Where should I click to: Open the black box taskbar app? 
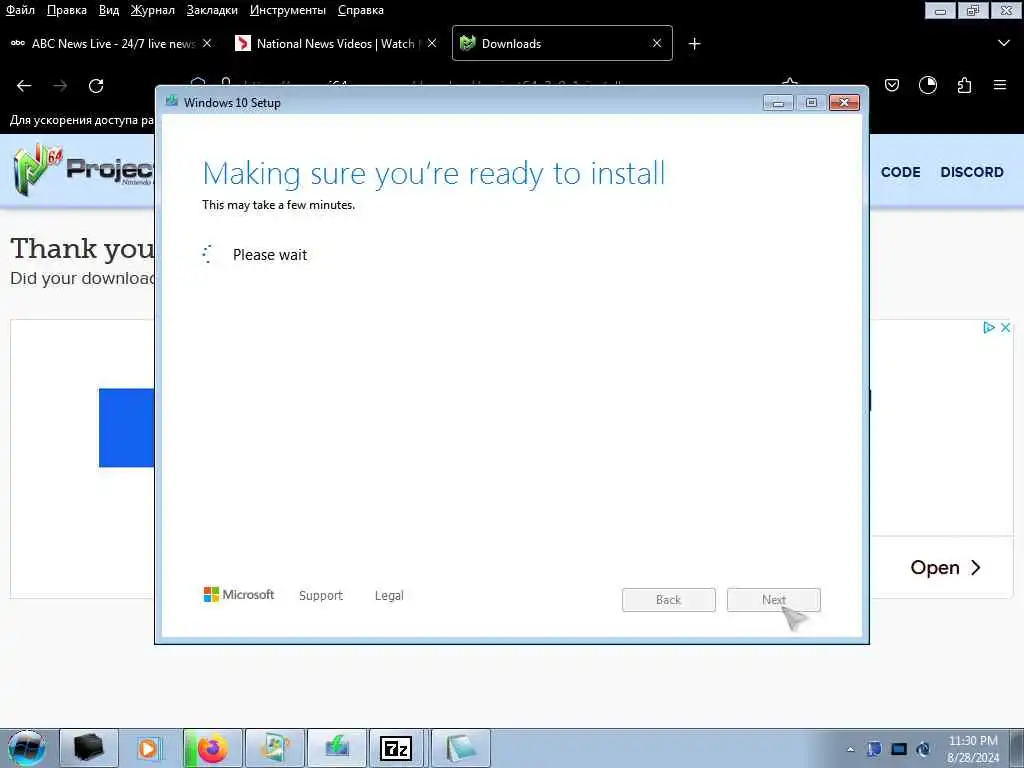tap(89, 748)
